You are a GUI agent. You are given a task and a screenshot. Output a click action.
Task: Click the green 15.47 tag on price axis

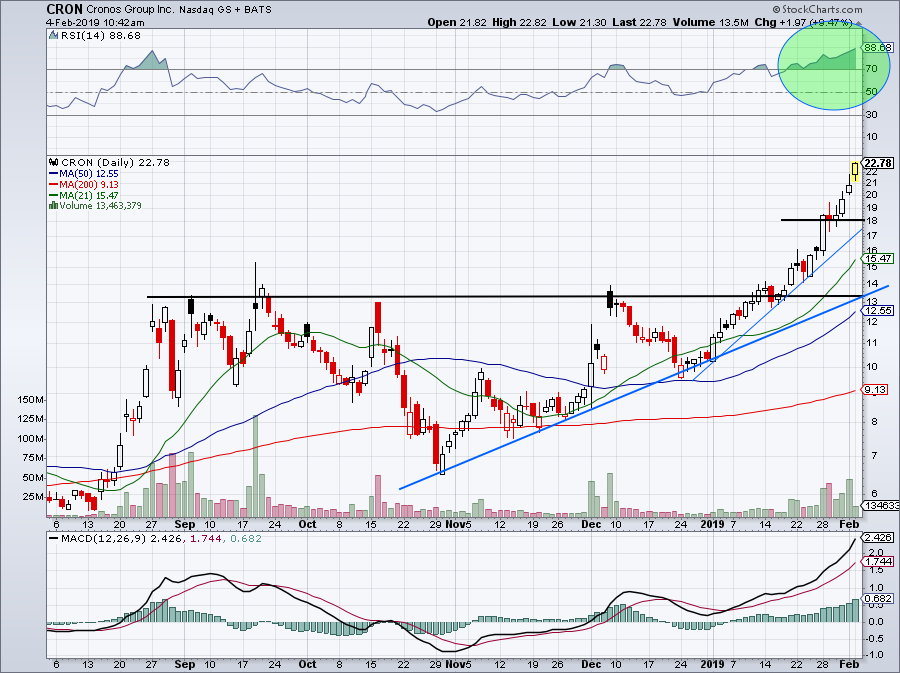[878, 259]
